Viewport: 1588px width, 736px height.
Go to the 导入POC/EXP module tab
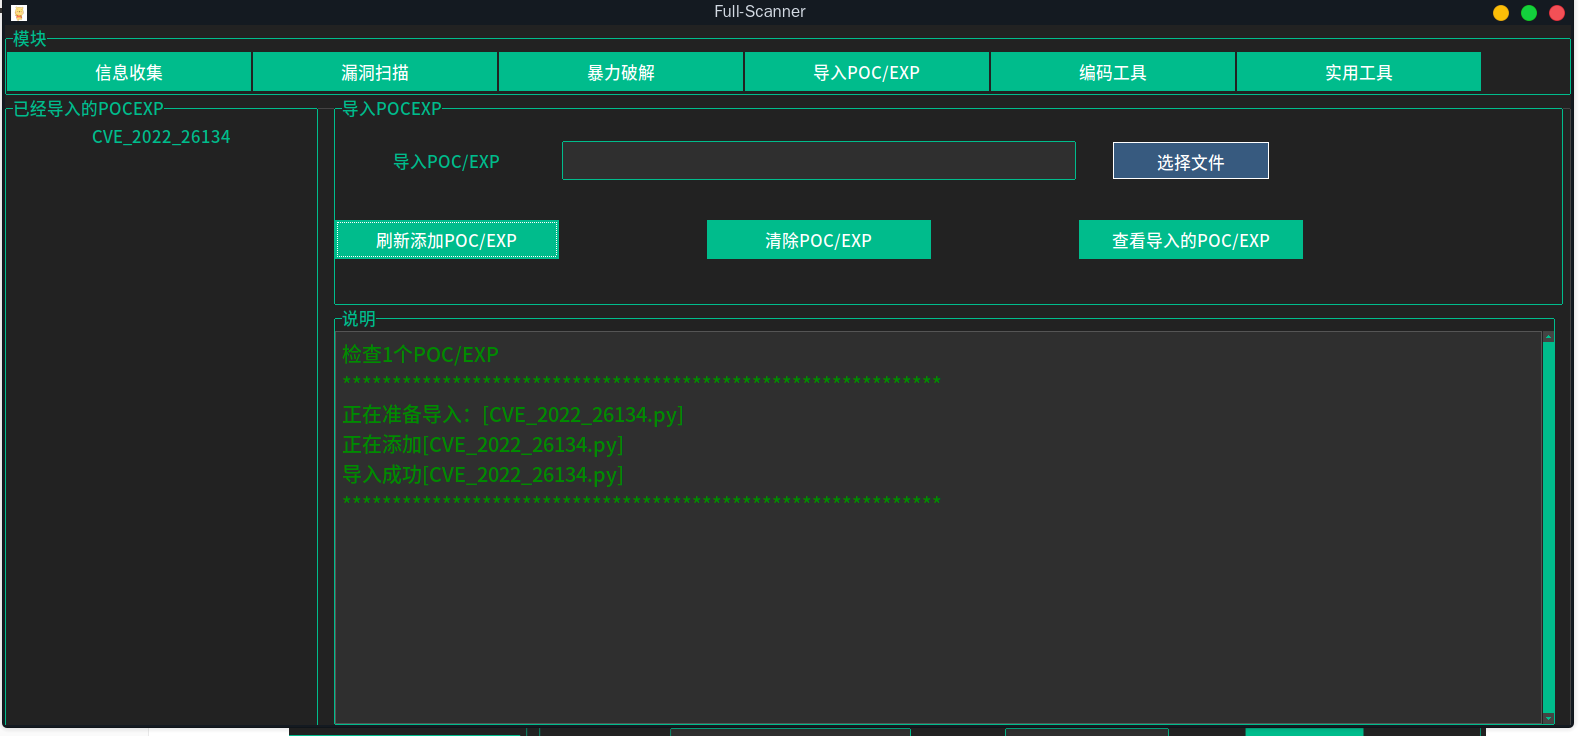867,72
